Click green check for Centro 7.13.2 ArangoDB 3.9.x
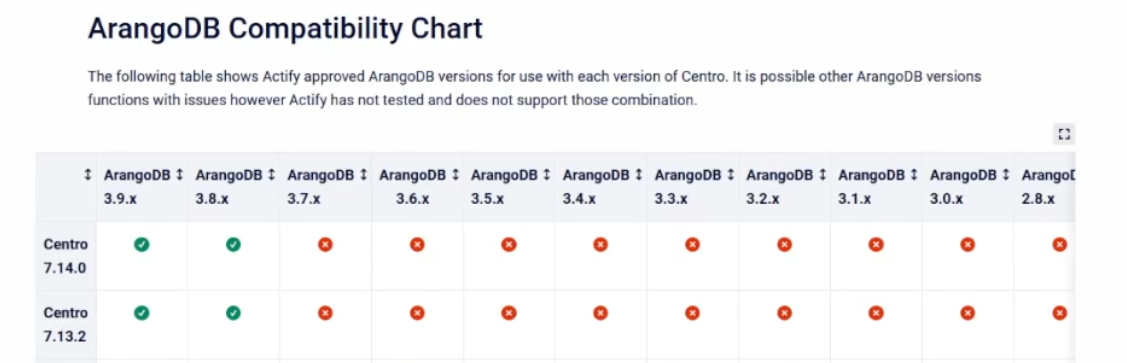This screenshot has height=363, width=1127. click(142, 313)
